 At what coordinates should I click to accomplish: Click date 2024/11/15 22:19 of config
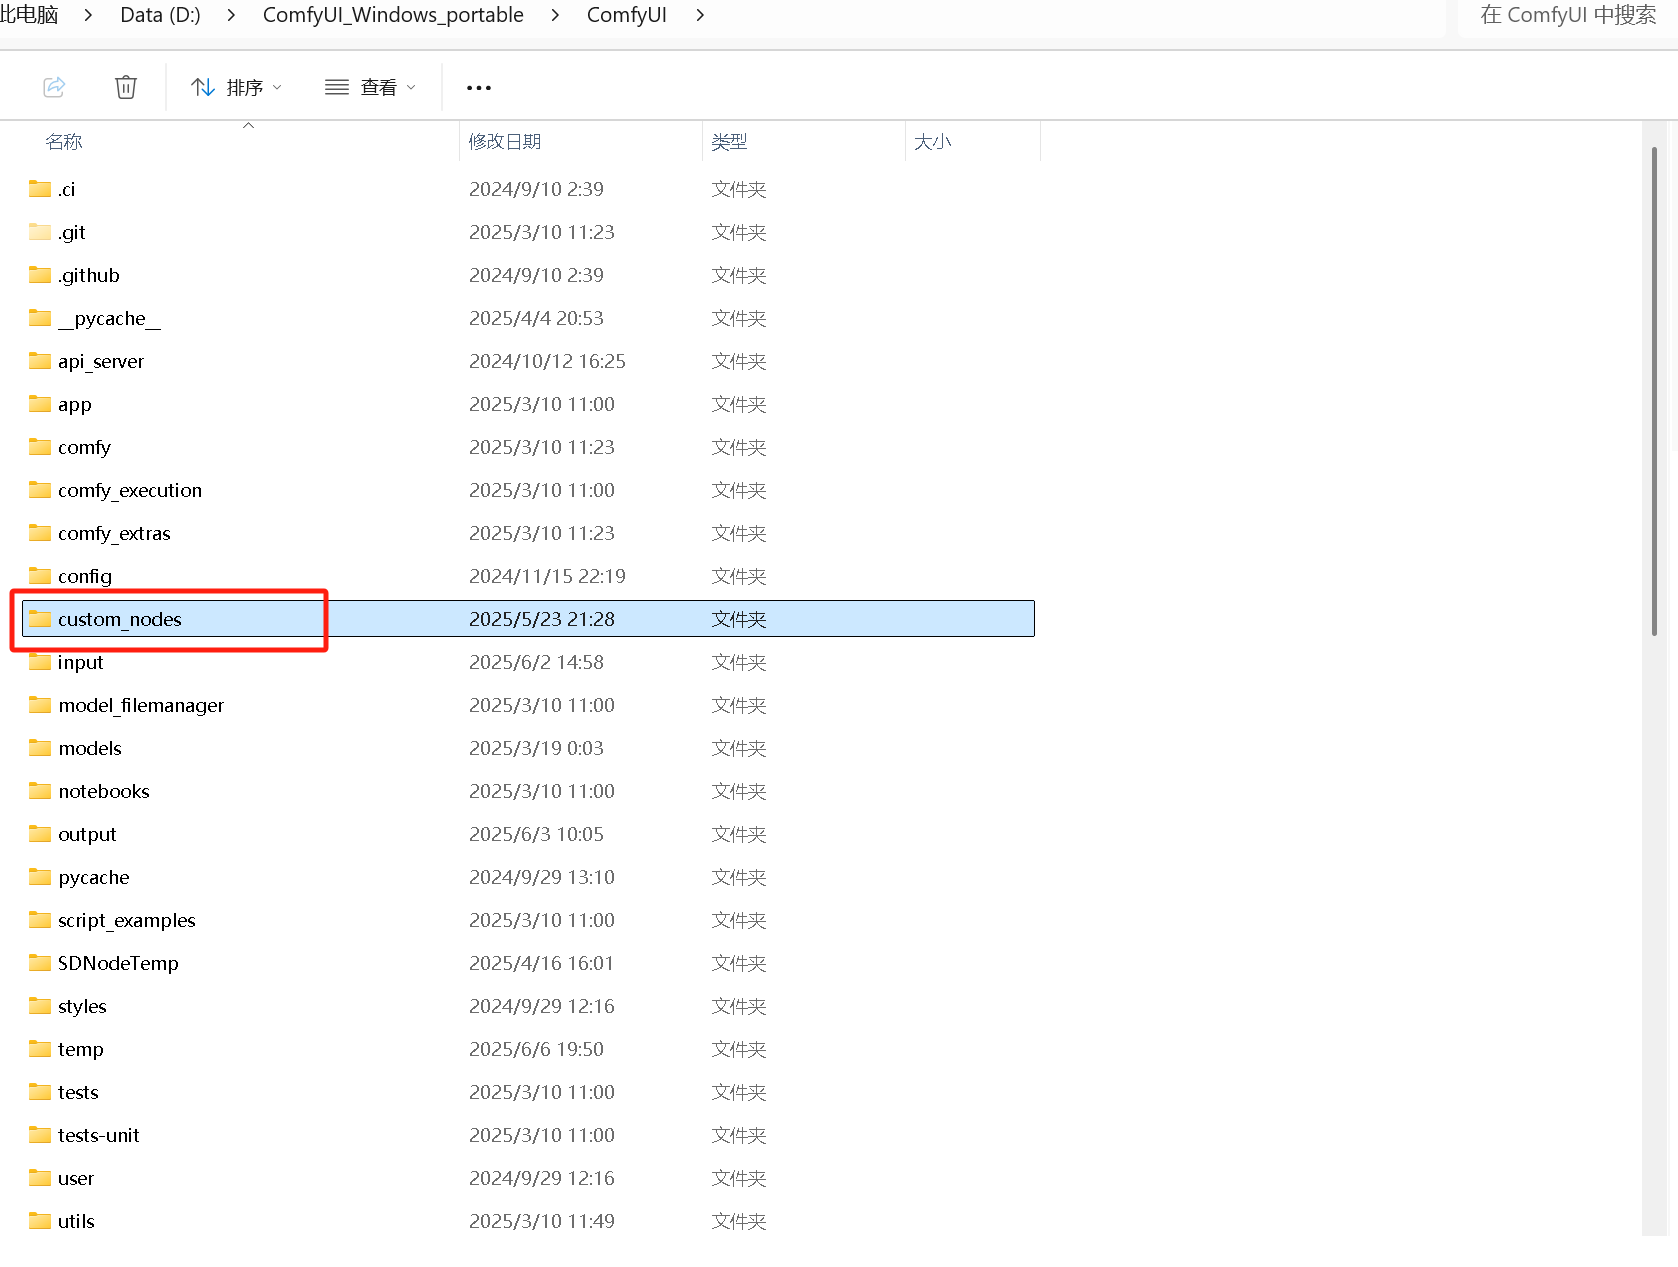(547, 576)
